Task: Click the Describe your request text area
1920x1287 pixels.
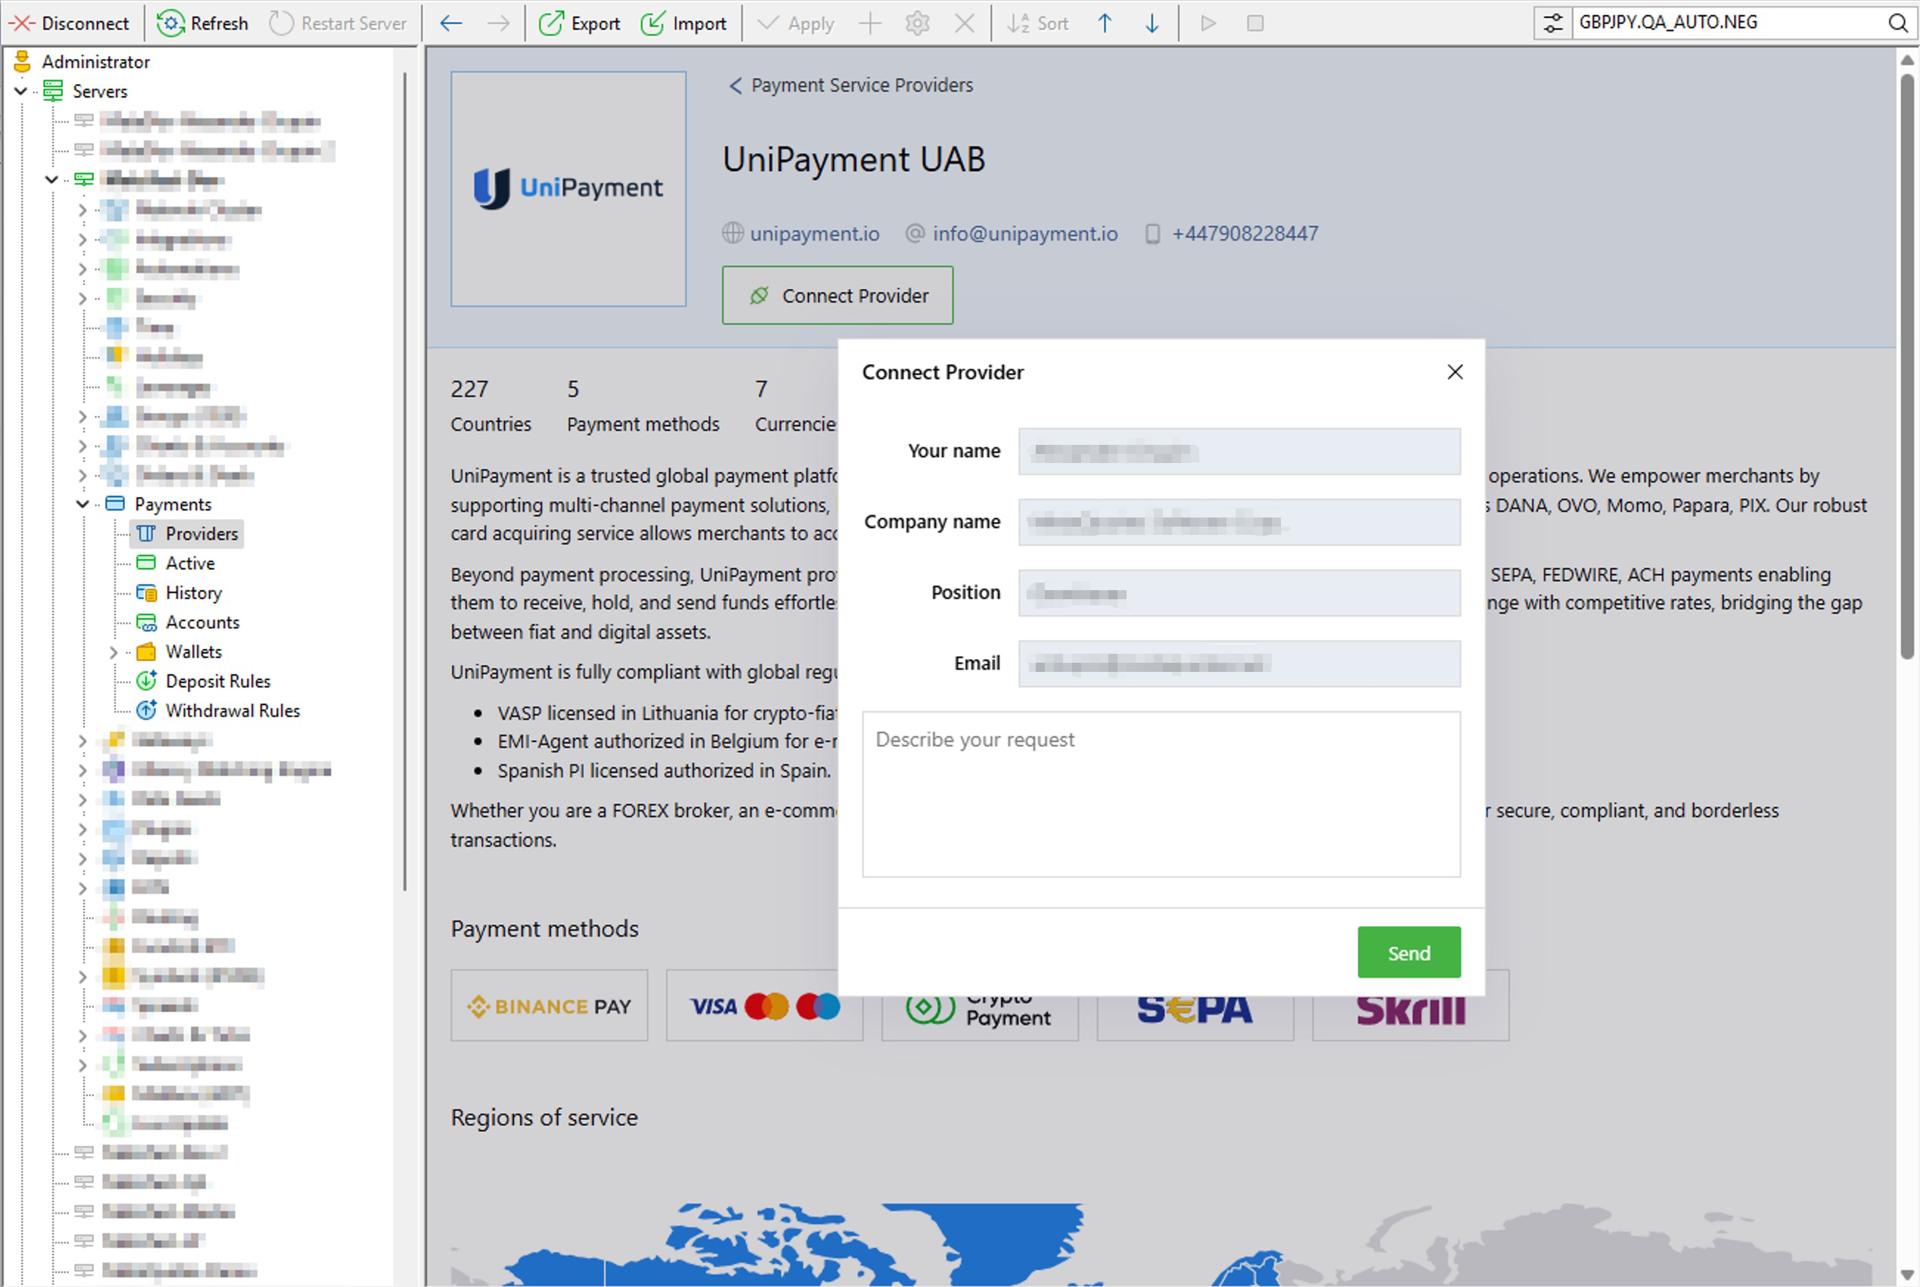Action: click(x=1160, y=795)
